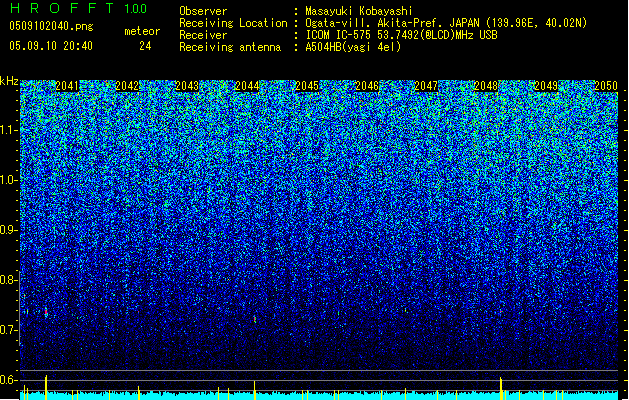Click the kHz axis unit label

(x=9, y=81)
